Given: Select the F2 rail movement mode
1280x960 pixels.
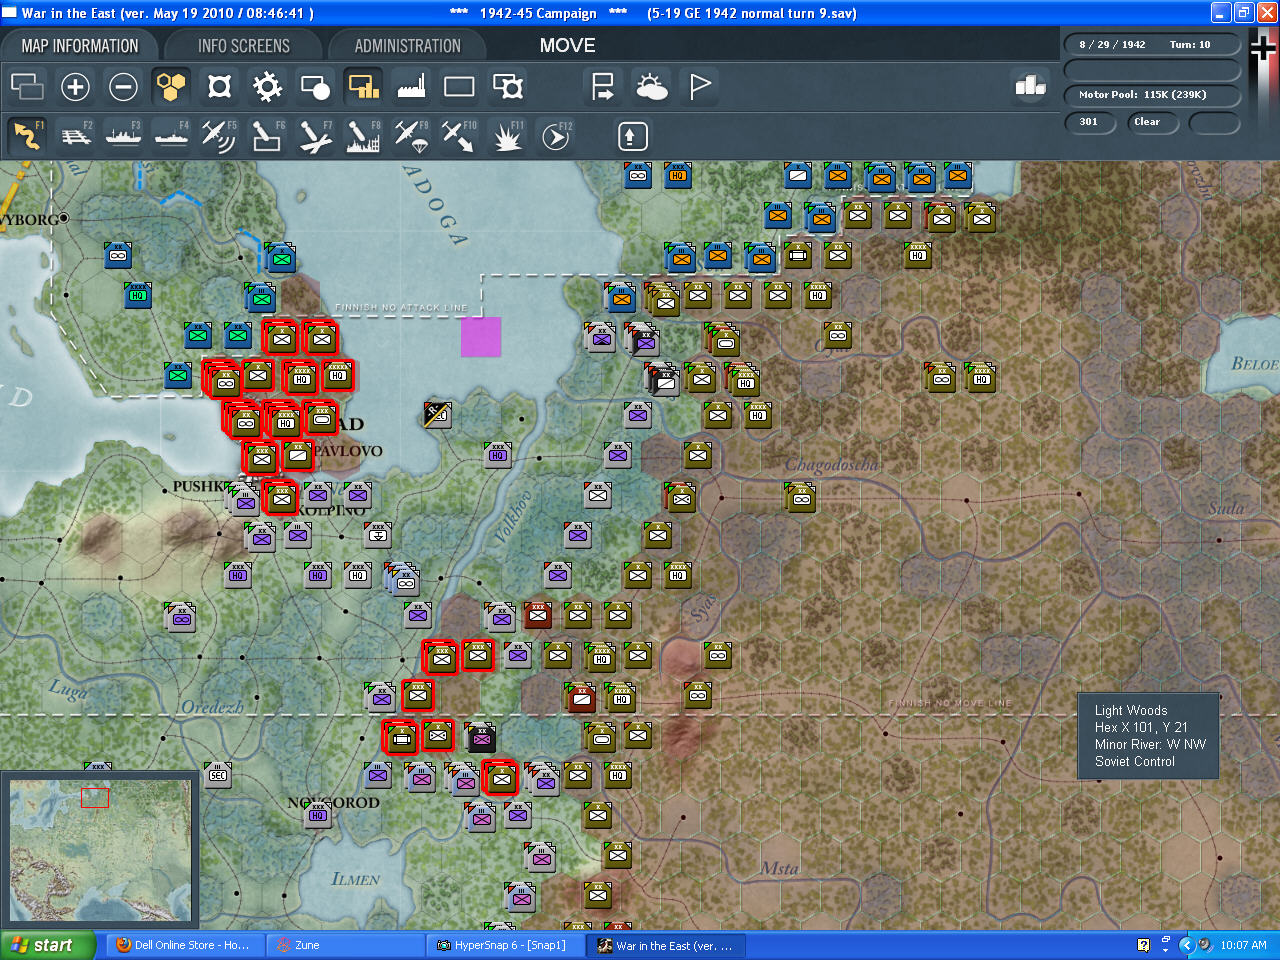Looking at the screenshot, I should coord(75,136).
